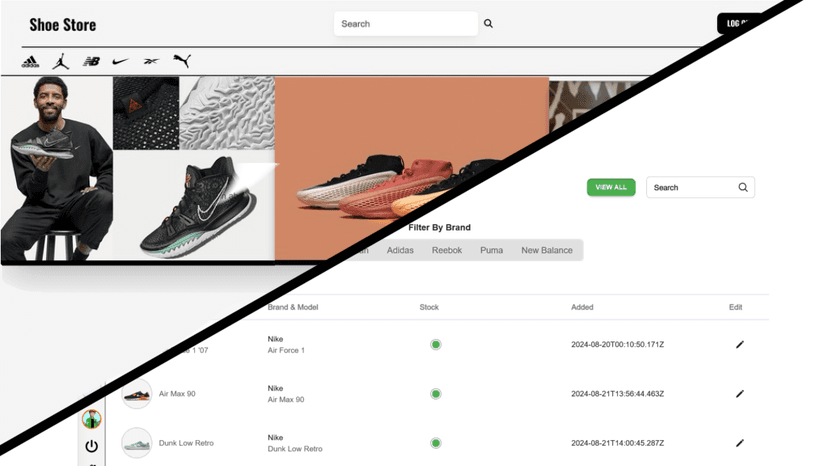Focus the Shoe Store search field
This screenshot has width=828, height=466.
pyautogui.click(x=406, y=24)
